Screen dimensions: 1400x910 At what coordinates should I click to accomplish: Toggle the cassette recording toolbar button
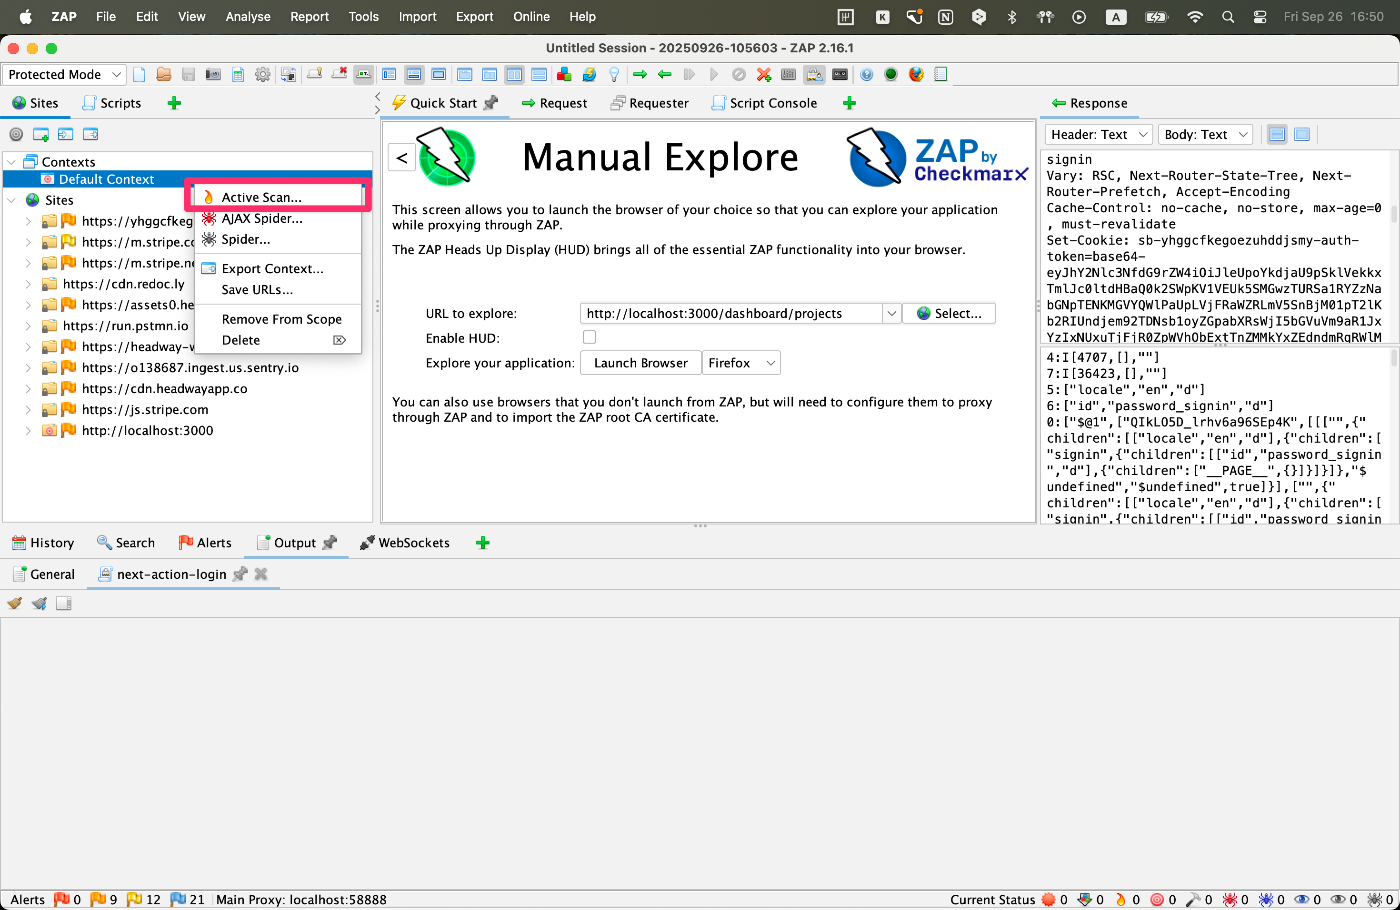(x=840, y=74)
